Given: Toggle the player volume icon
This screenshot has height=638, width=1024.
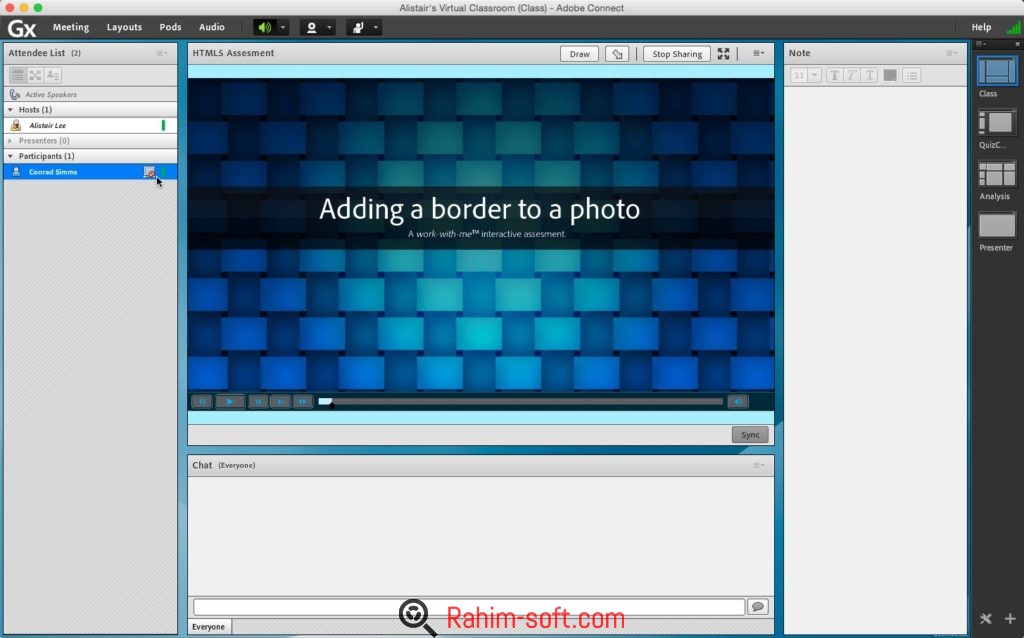Looking at the screenshot, I should (x=738, y=402).
